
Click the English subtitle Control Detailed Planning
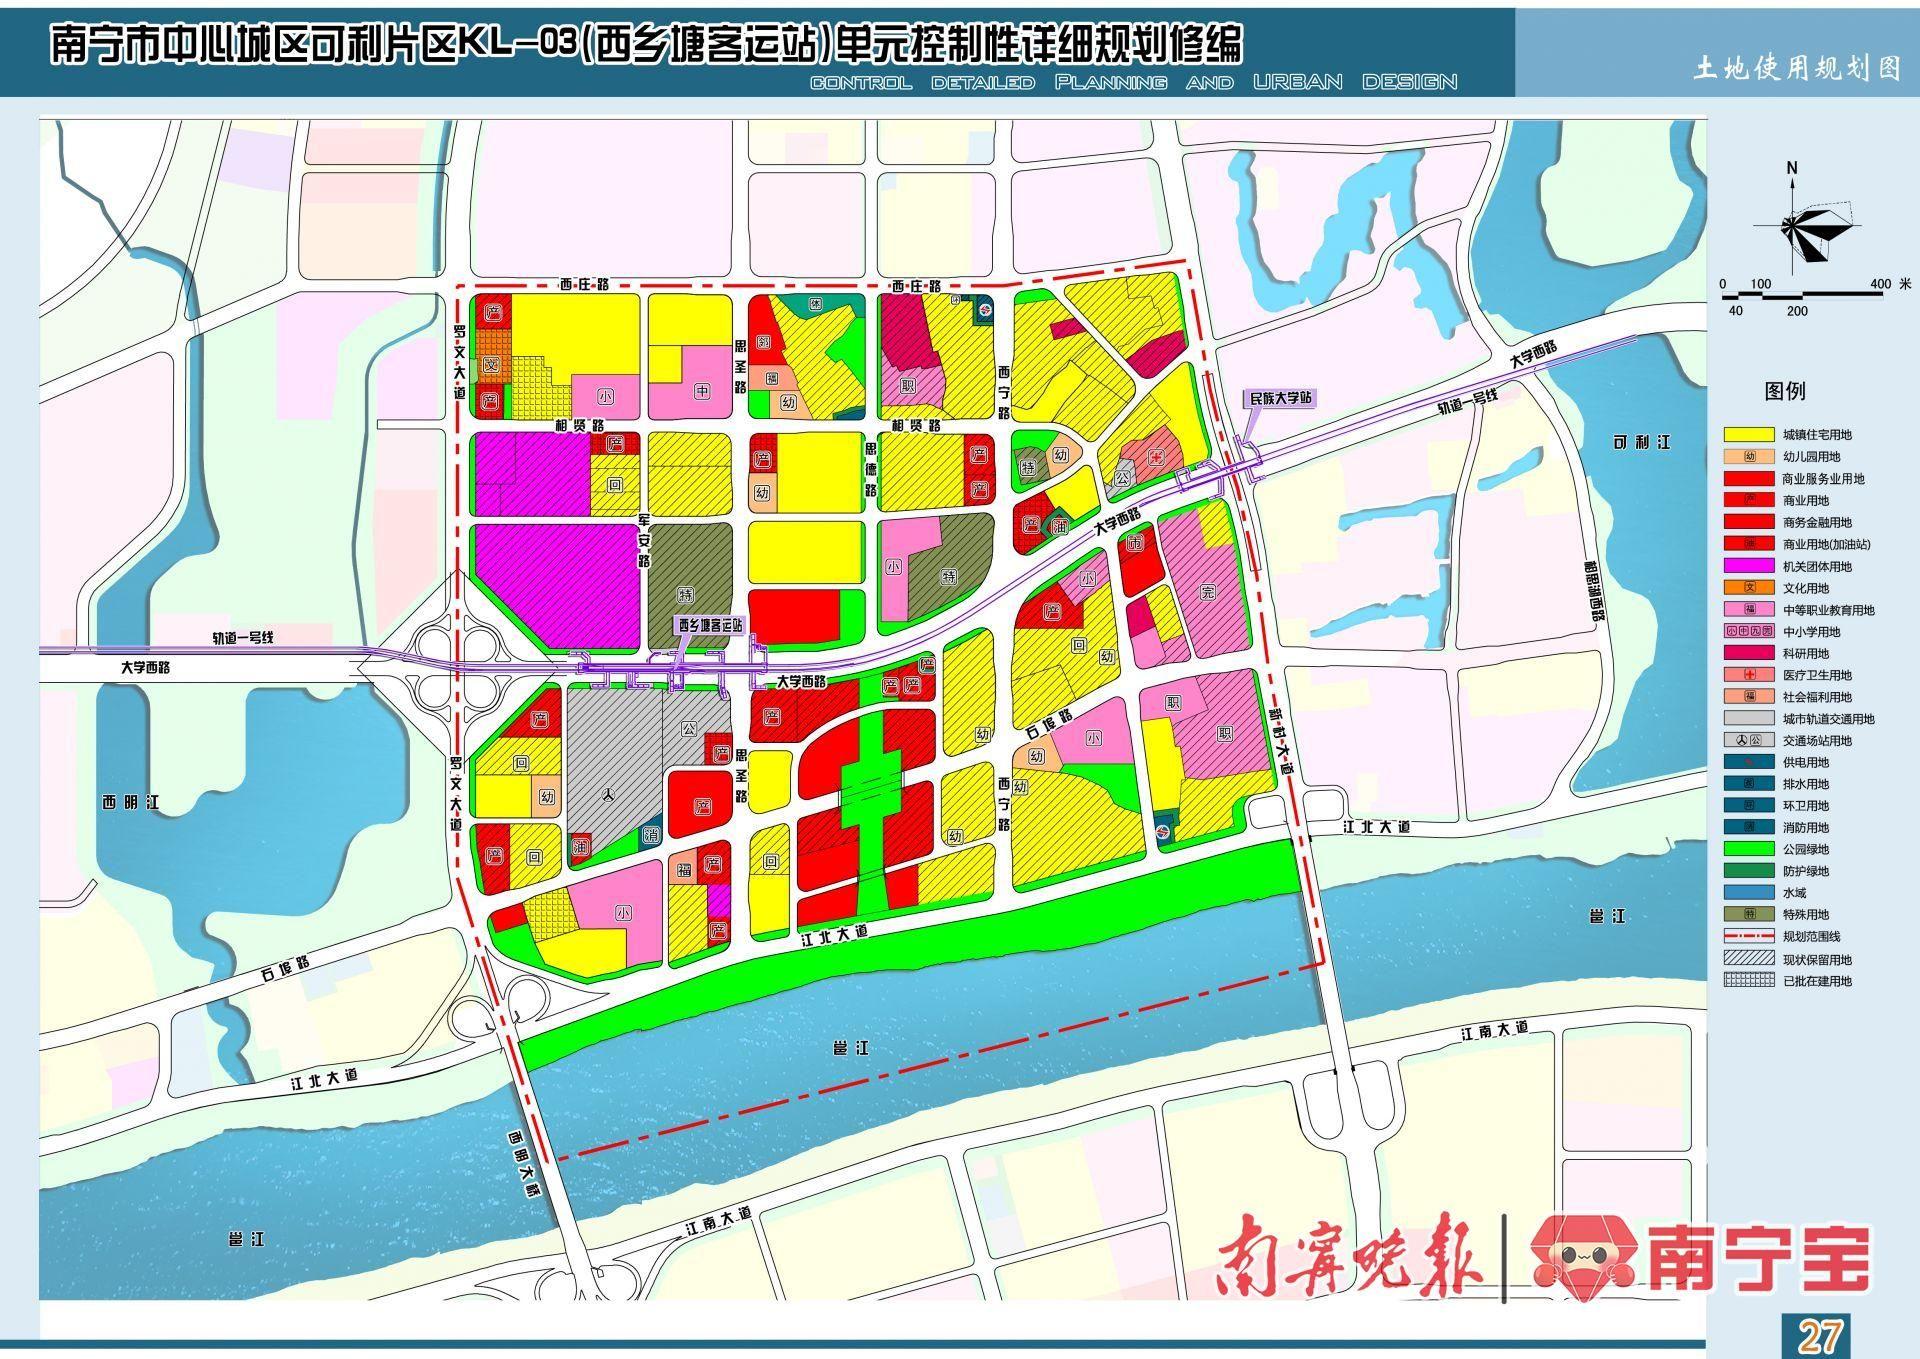pyautogui.click(x=1134, y=82)
